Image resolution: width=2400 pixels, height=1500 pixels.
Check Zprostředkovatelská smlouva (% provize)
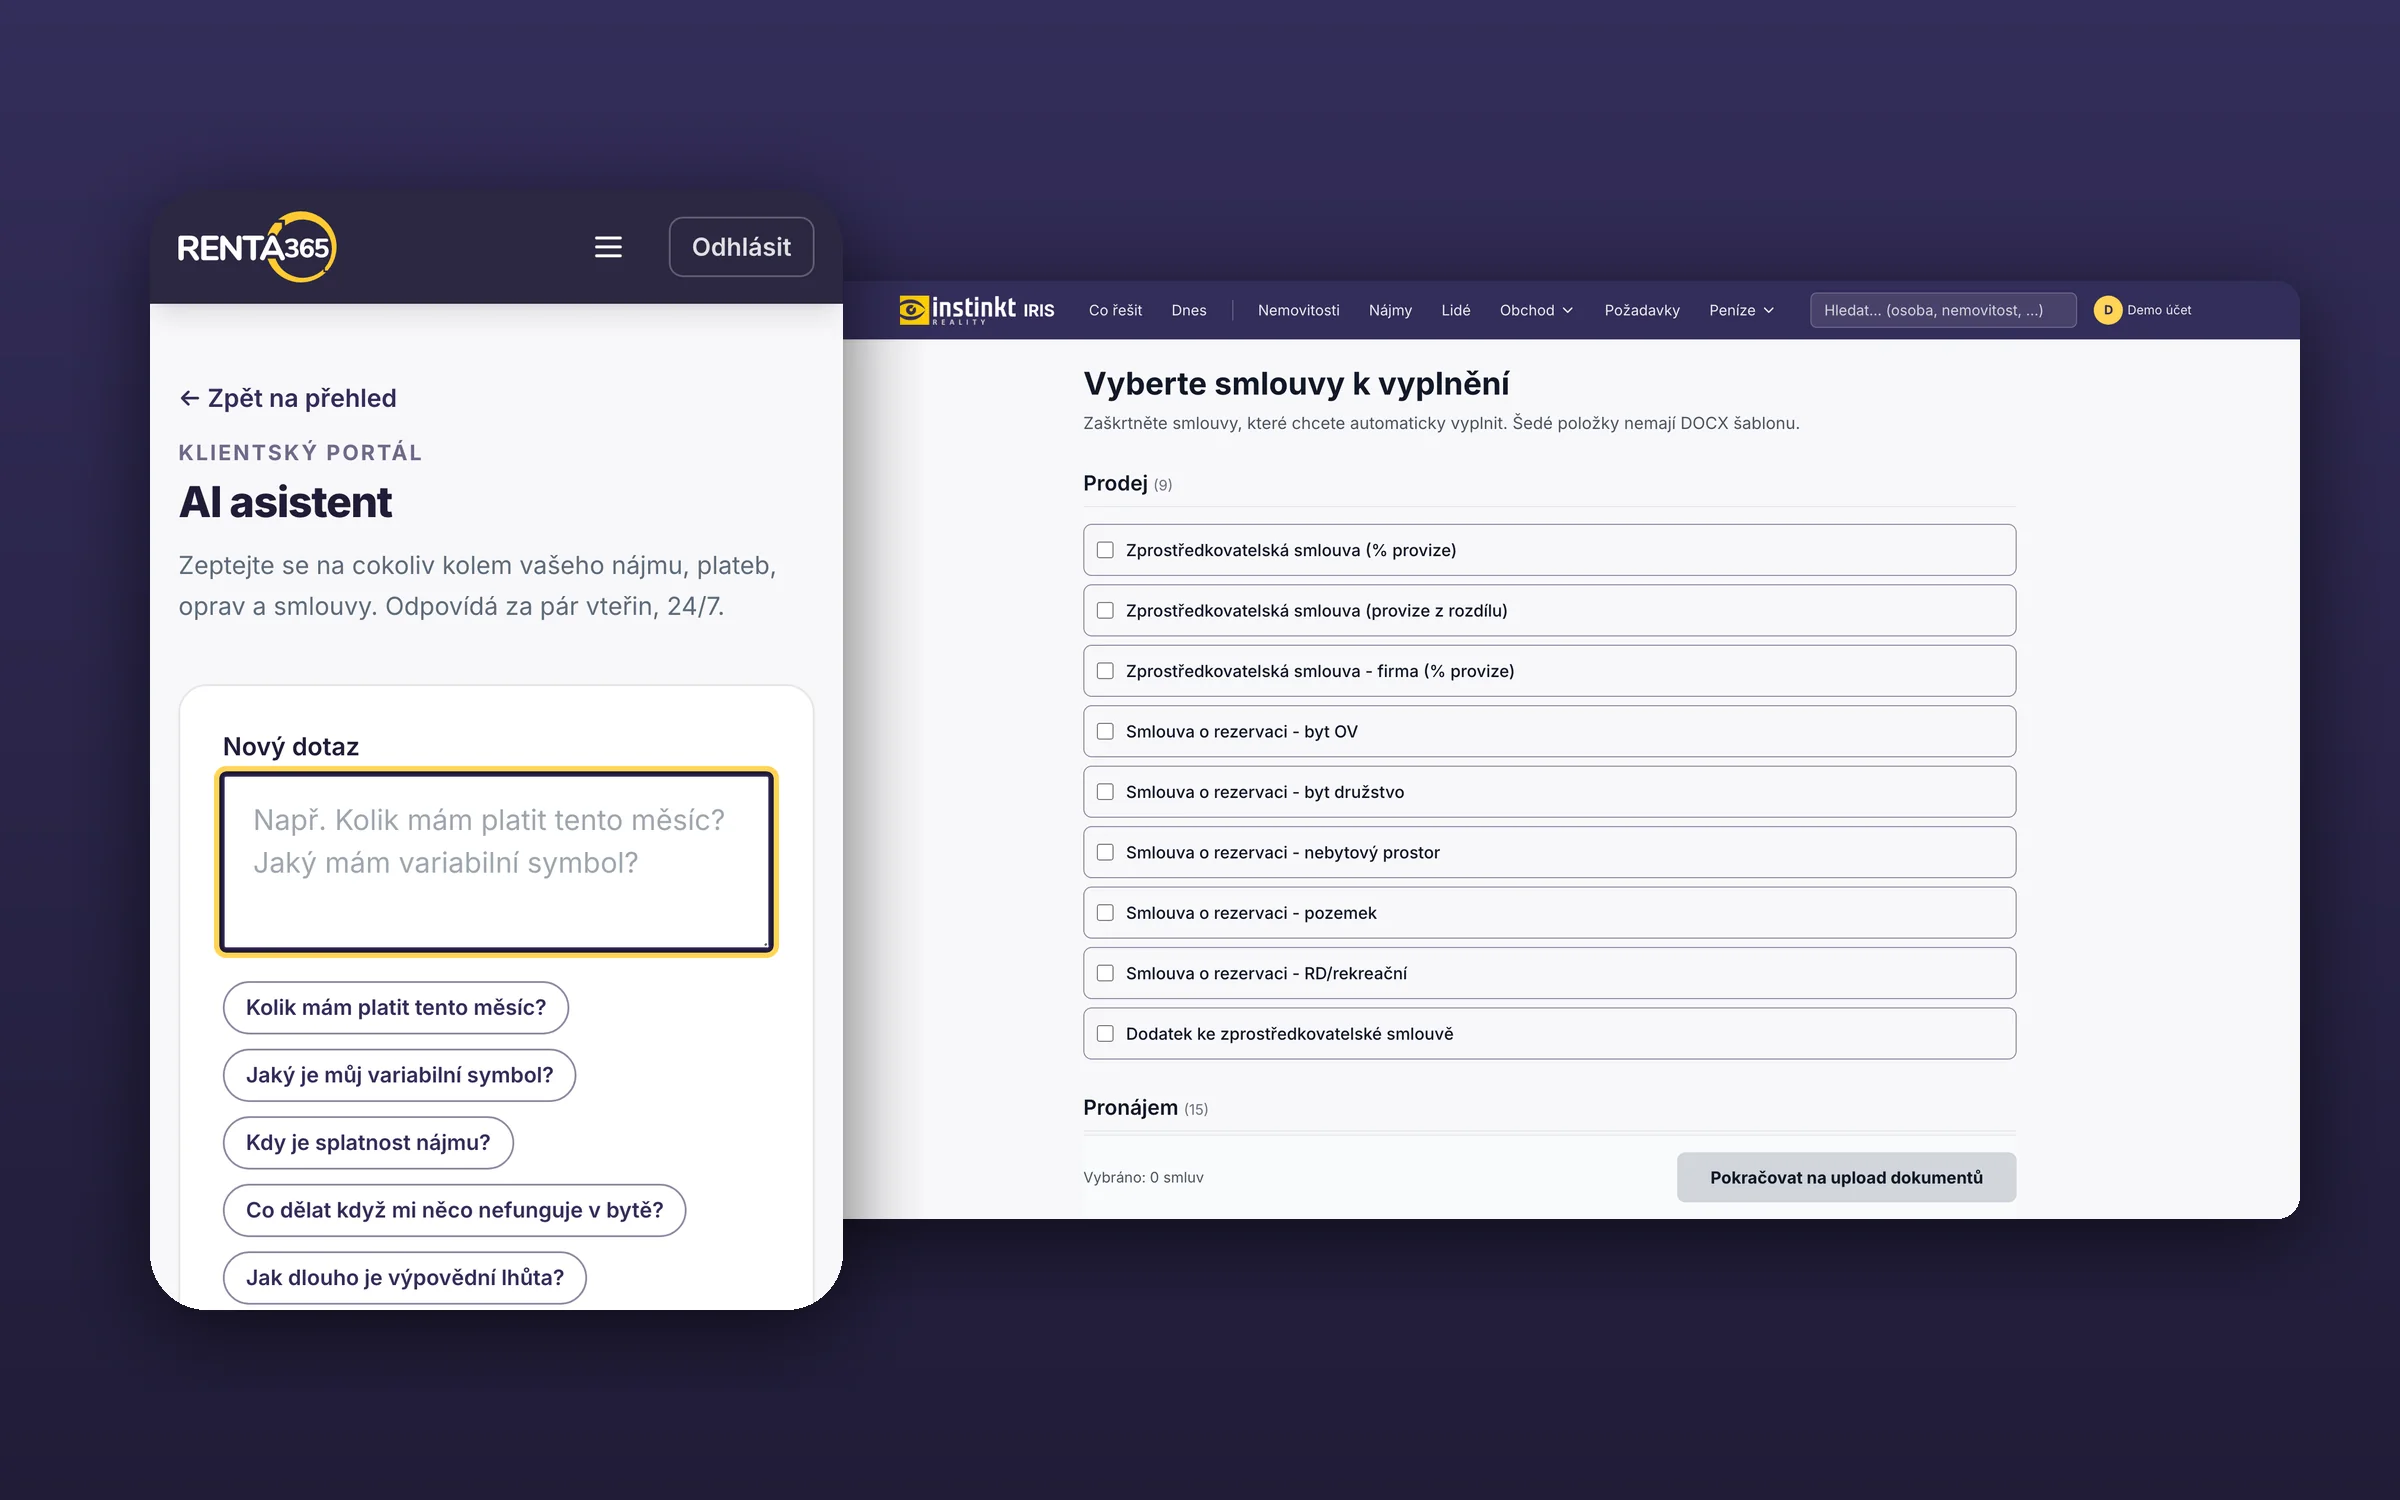(1105, 550)
